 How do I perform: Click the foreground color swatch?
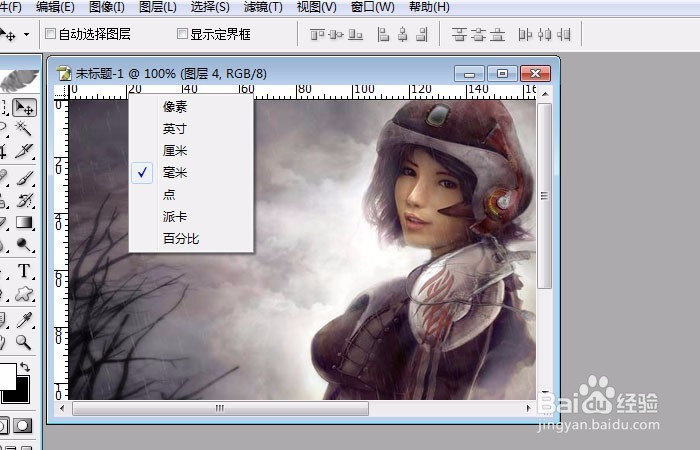click(7, 375)
